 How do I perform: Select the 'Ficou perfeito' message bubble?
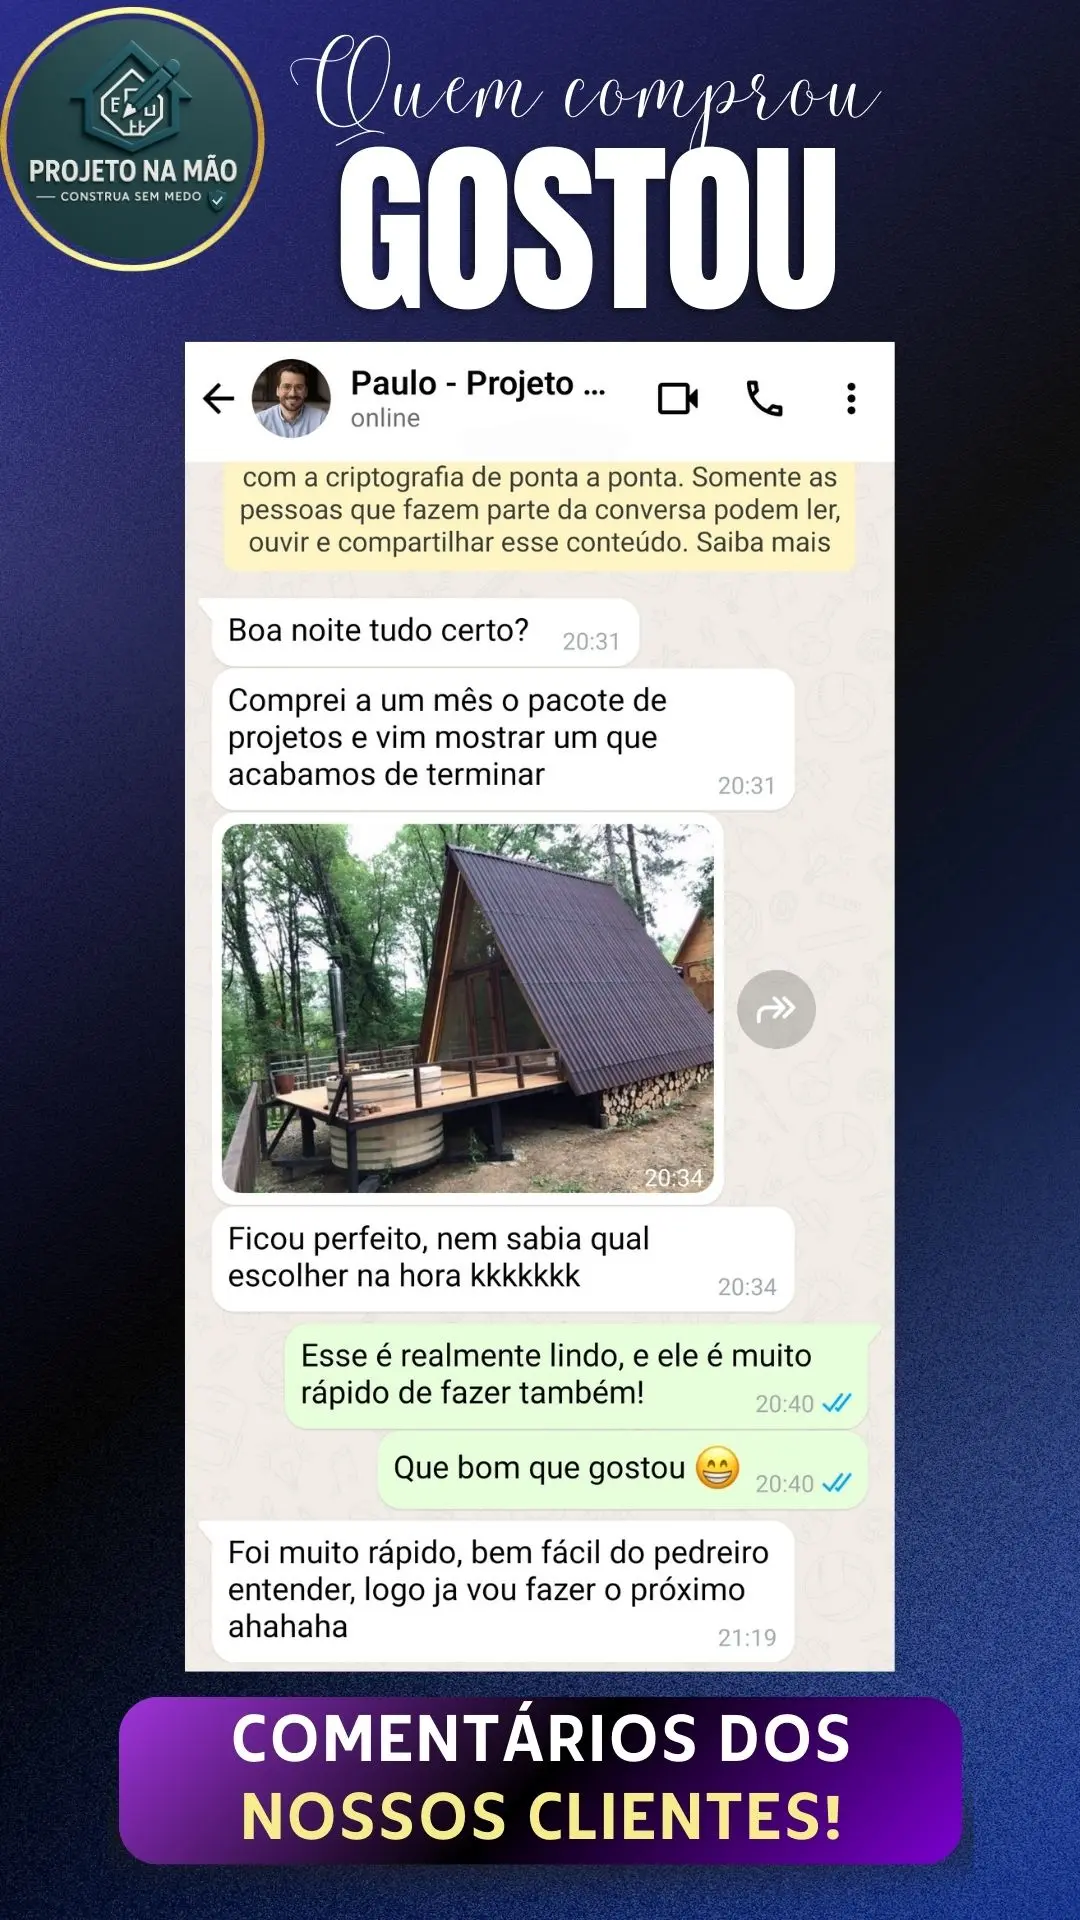tap(503, 1259)
